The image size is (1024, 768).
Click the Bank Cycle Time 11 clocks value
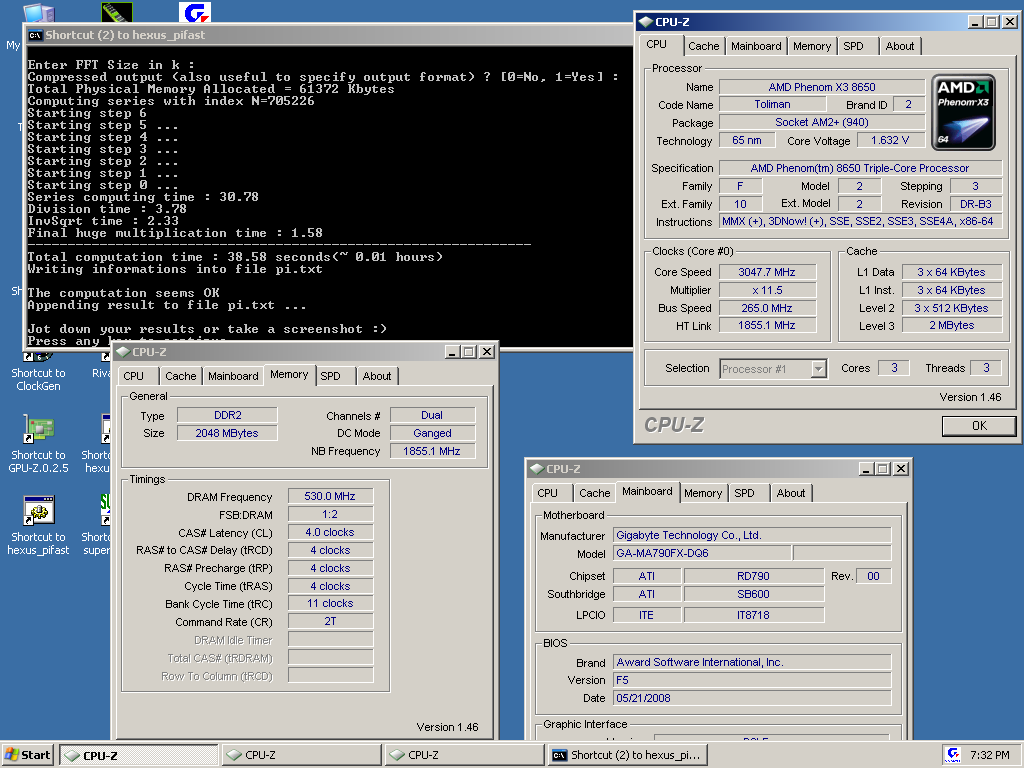330,603
